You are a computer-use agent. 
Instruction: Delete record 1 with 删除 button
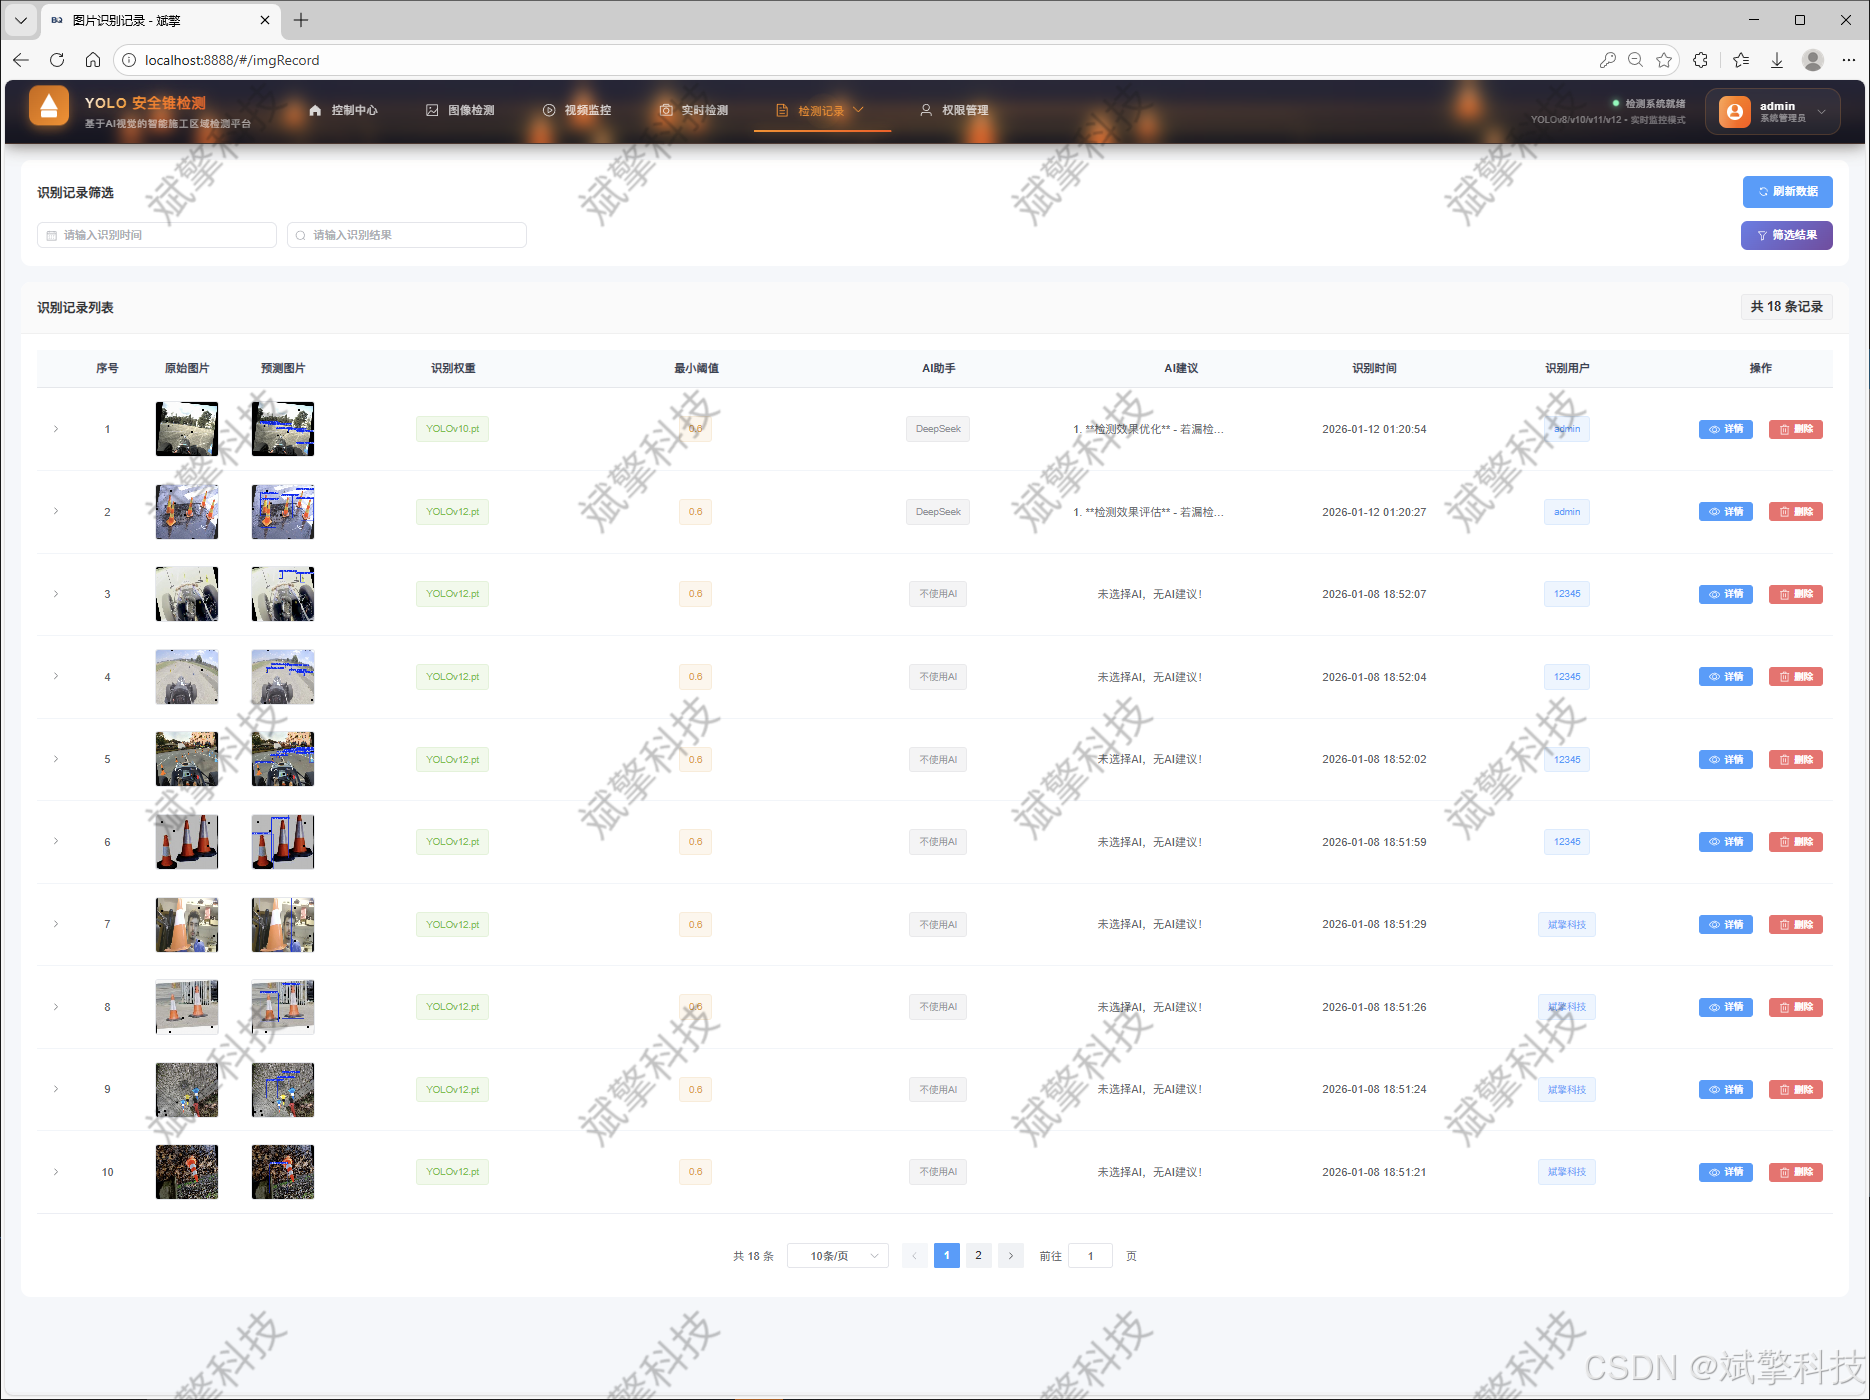1796,429
